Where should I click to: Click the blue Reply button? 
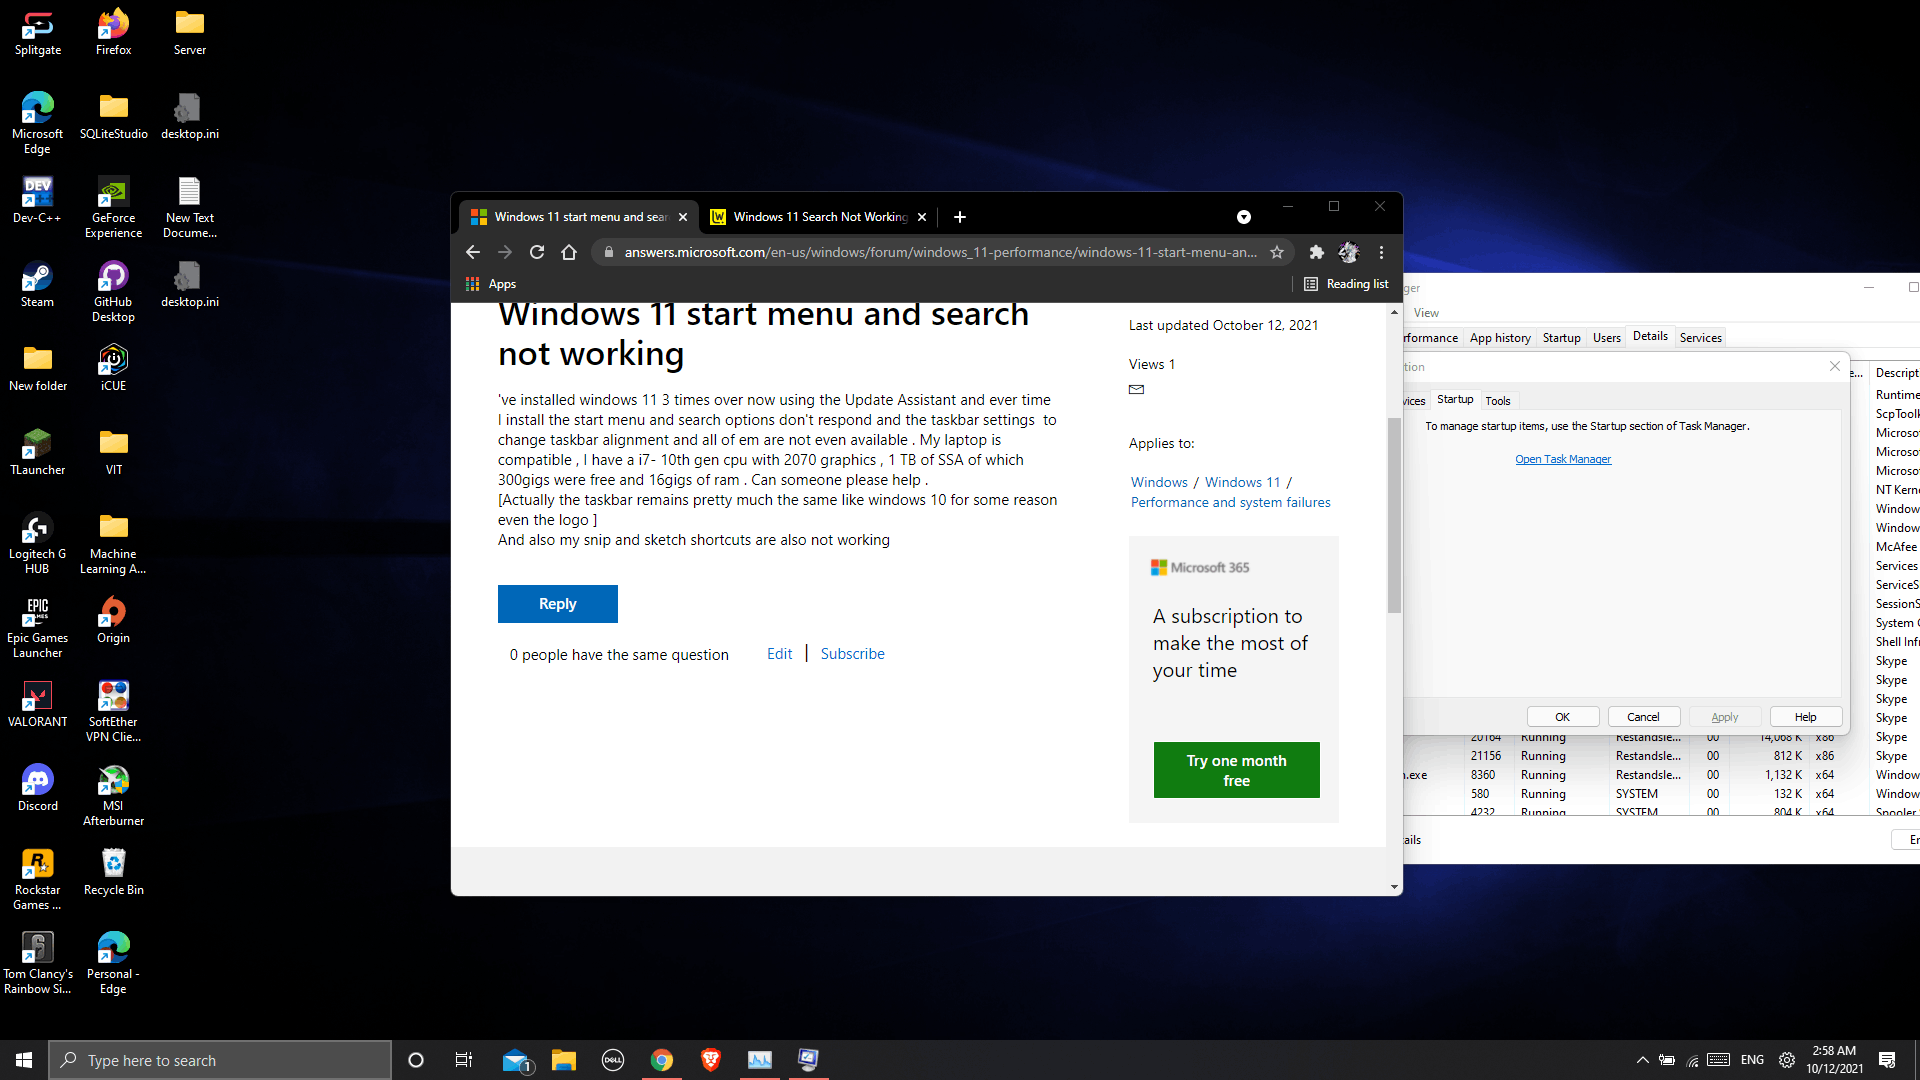(x=558, y=604)
